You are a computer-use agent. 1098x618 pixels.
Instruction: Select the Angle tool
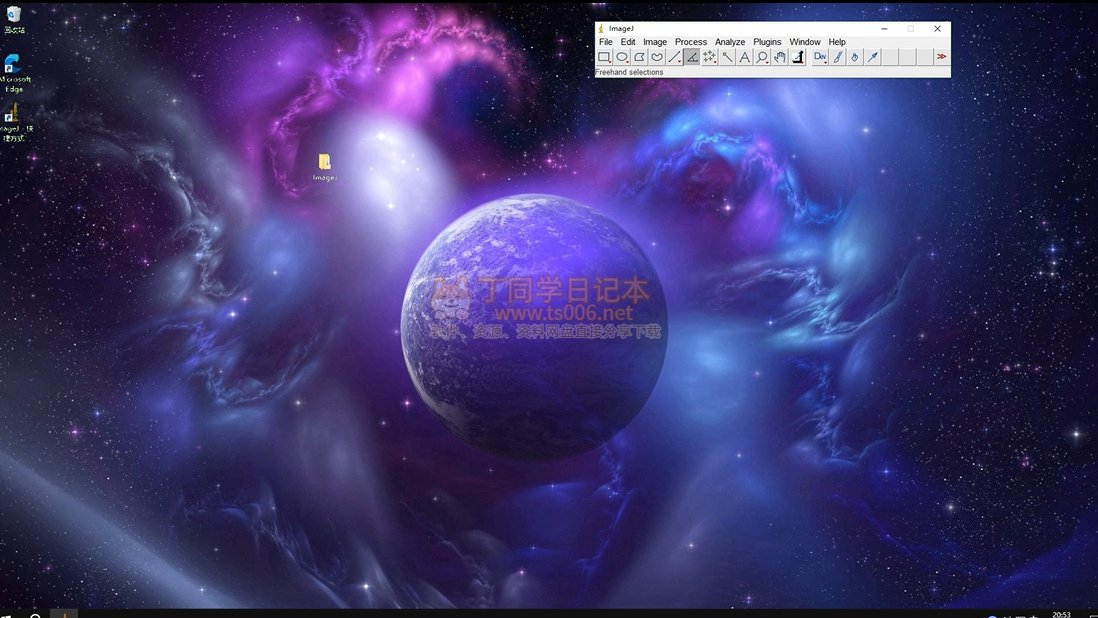tap(692, 58)
